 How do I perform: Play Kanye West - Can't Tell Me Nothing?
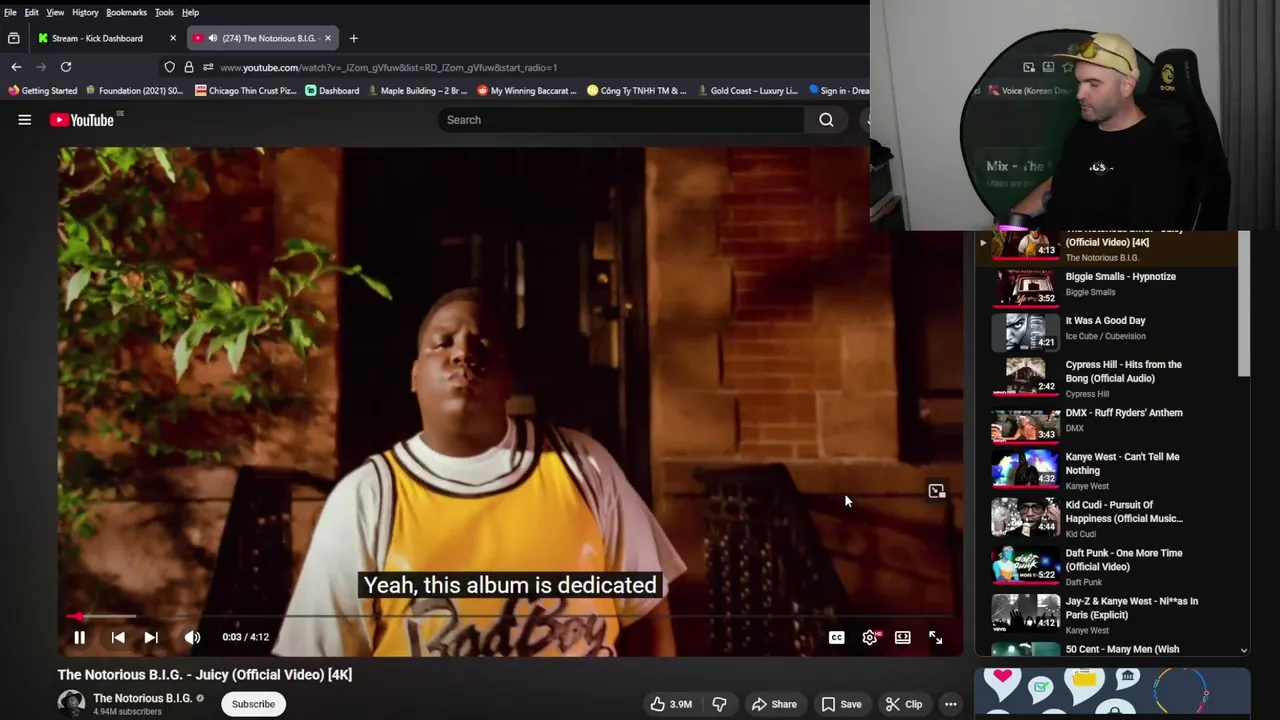[x=1107, y=470]
